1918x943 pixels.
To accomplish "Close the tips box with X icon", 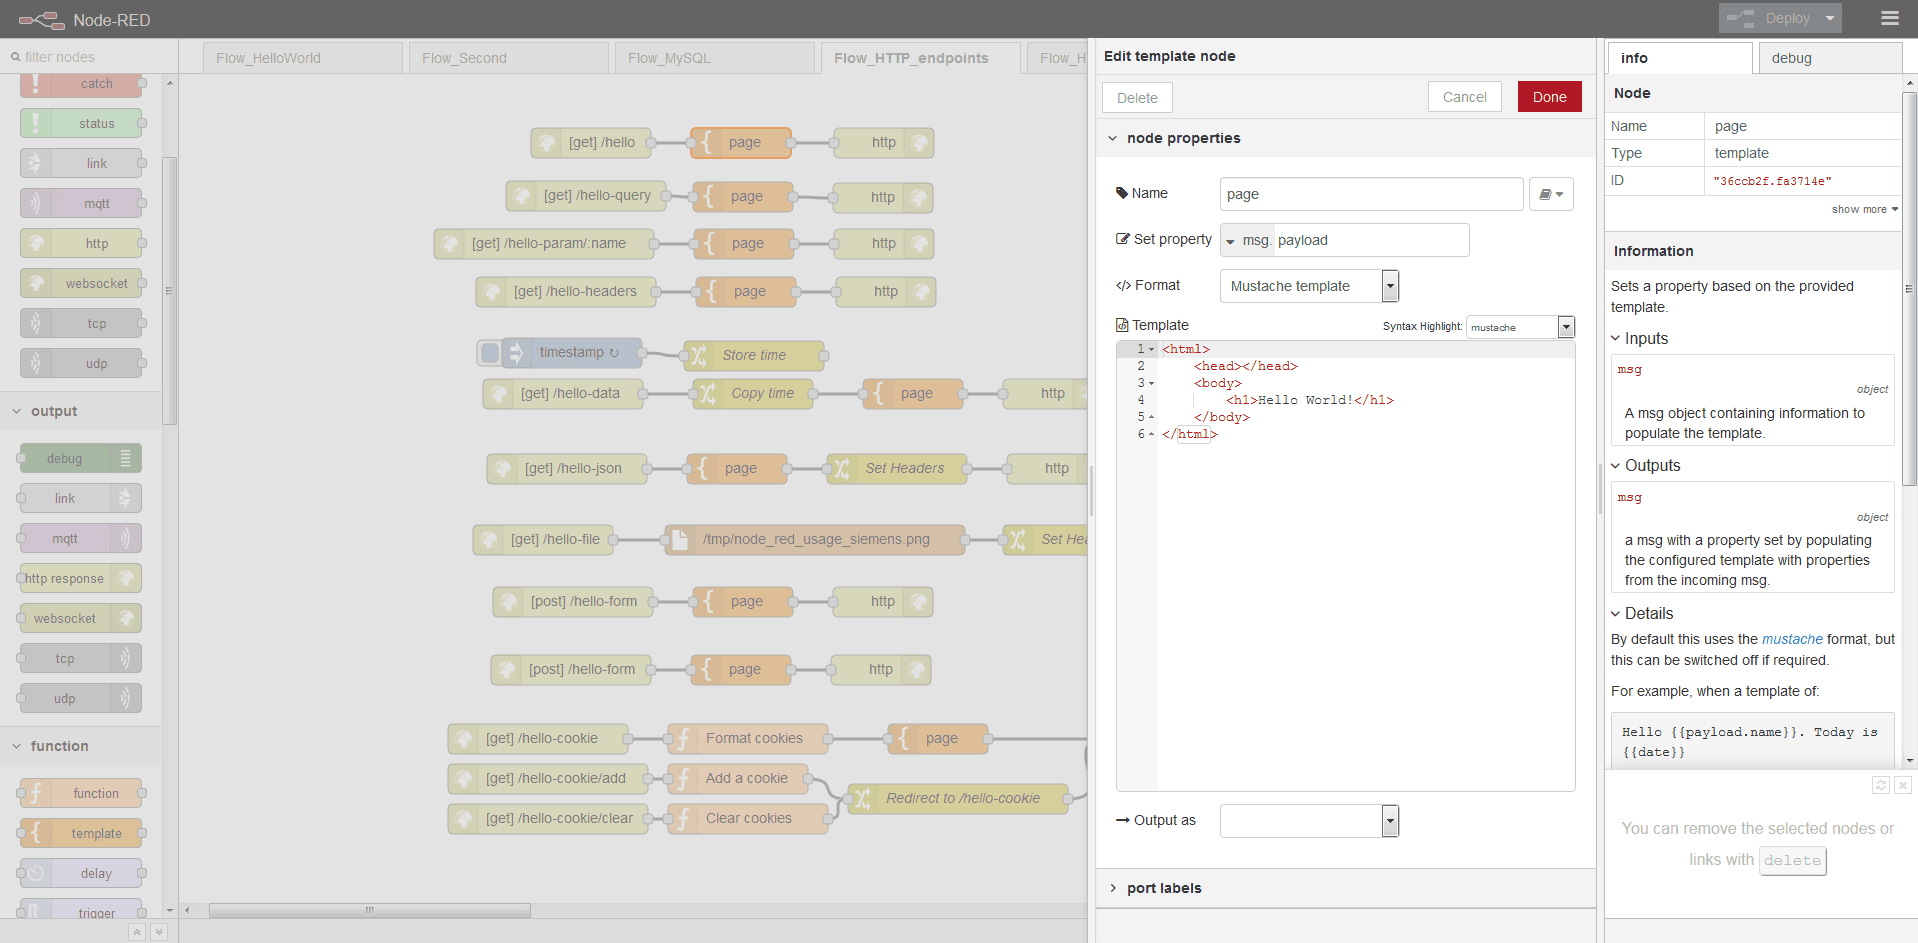I will (1902, 785).
